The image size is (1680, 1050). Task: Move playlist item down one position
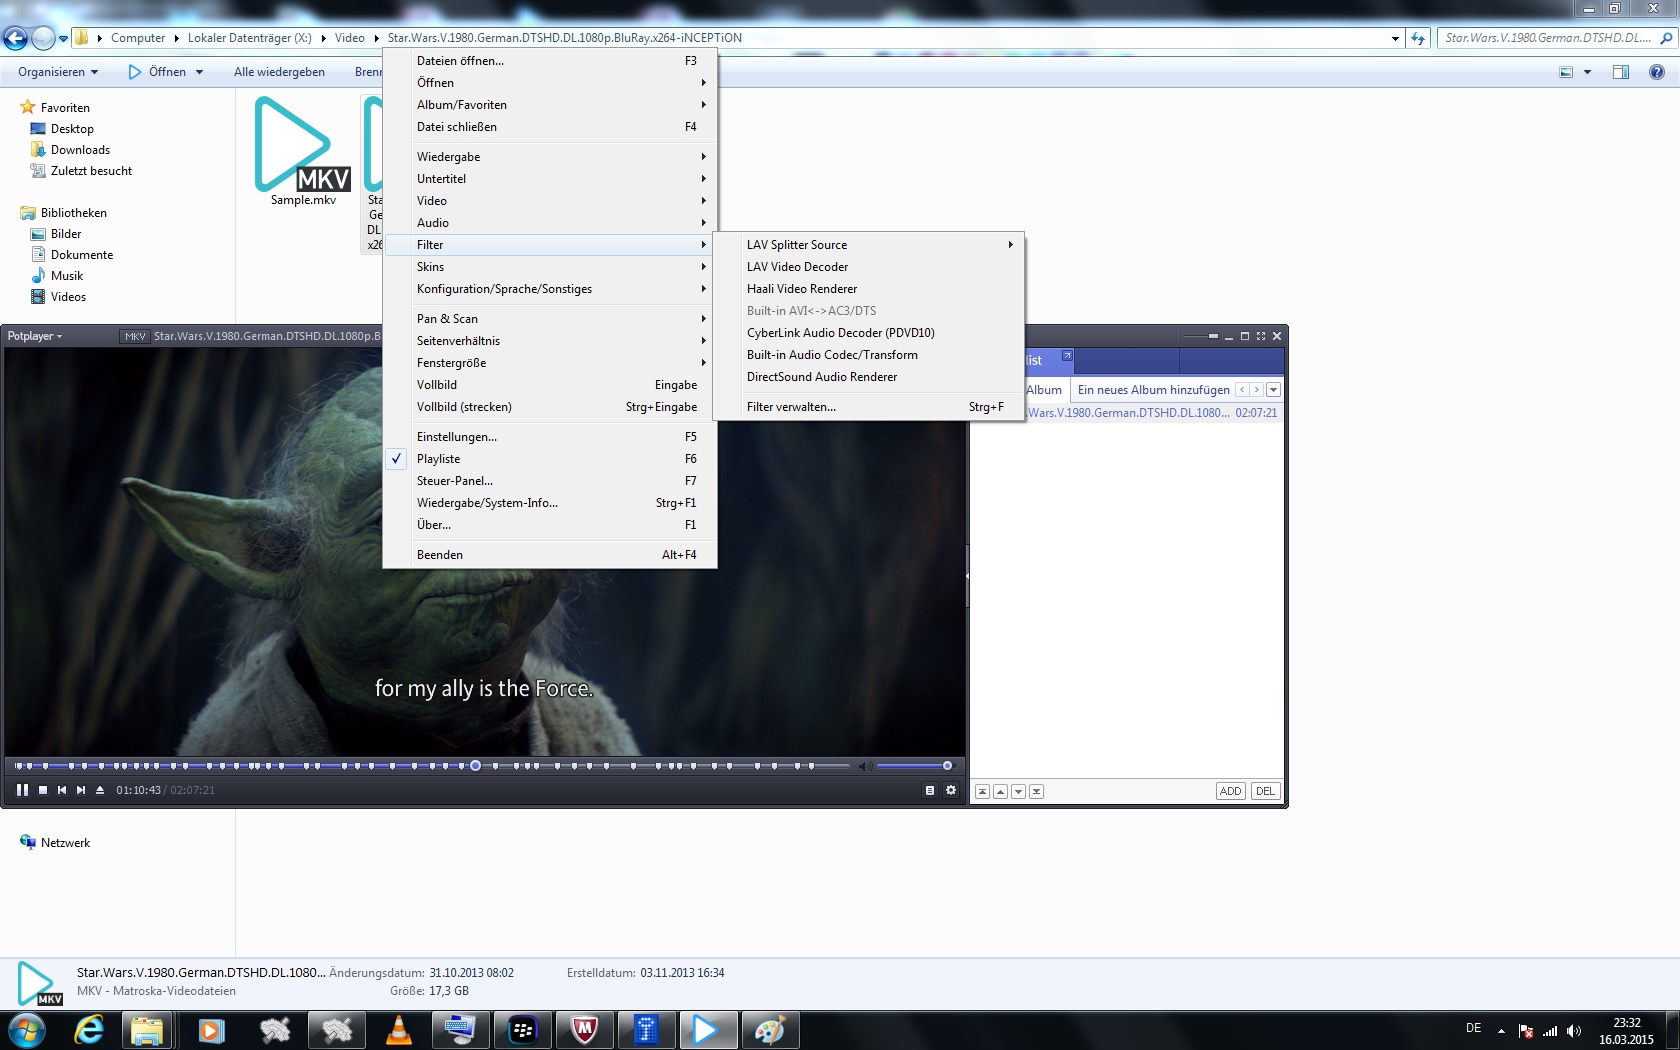[1019, 791]
